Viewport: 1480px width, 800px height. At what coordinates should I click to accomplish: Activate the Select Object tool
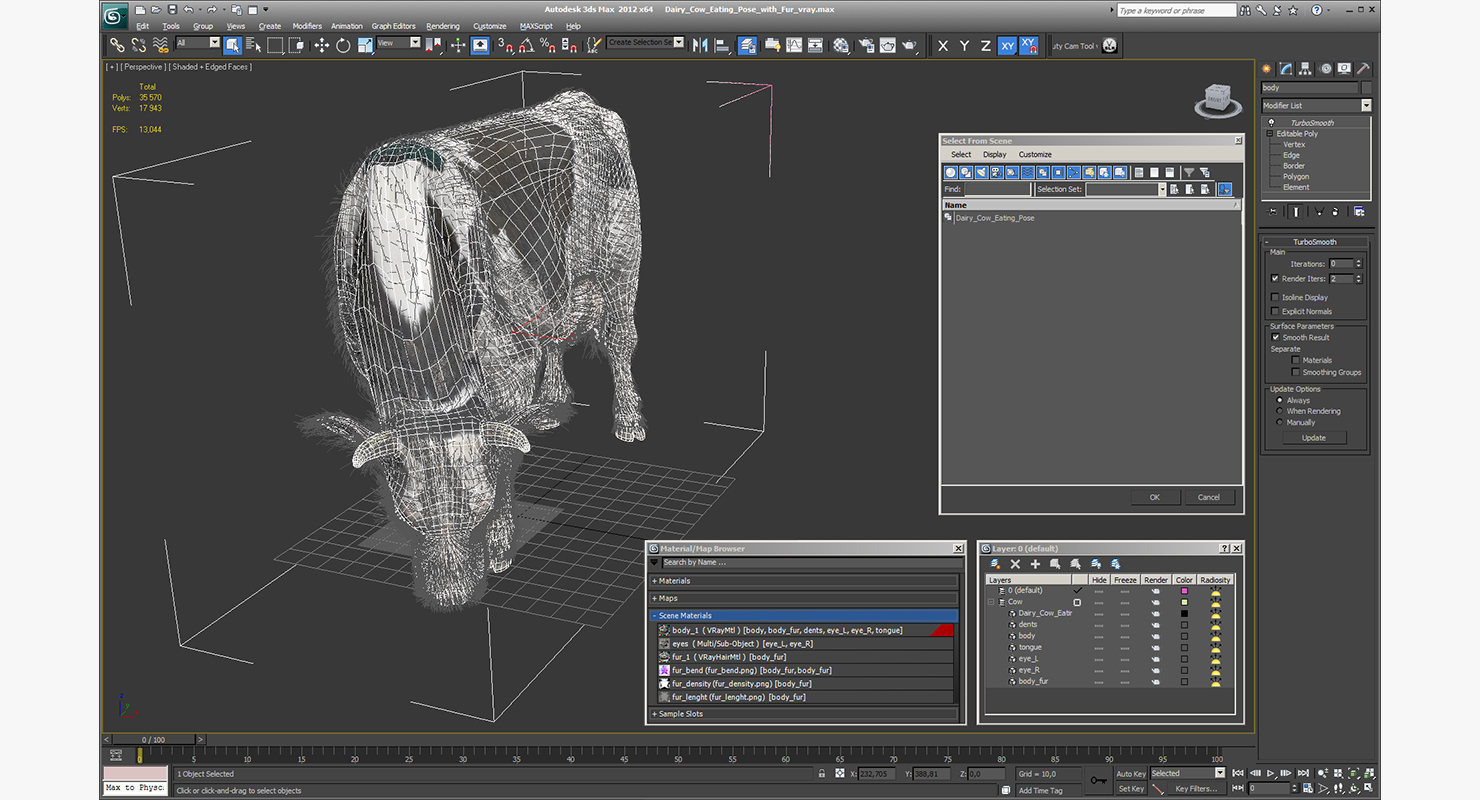point(233,45)
